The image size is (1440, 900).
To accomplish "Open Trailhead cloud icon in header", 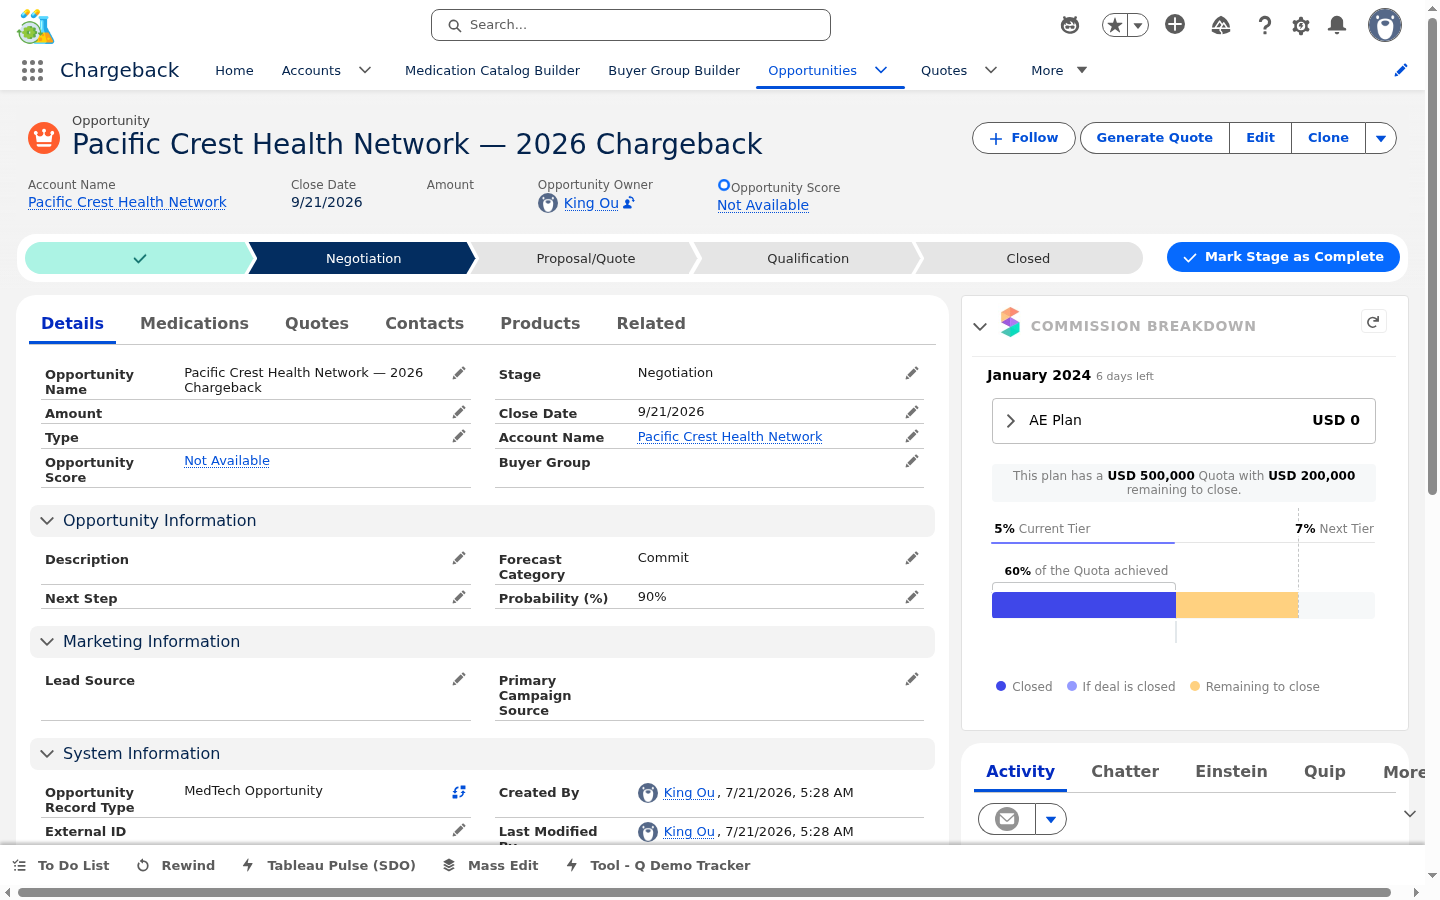I will pyautogui.click(x=1221, y=25).
